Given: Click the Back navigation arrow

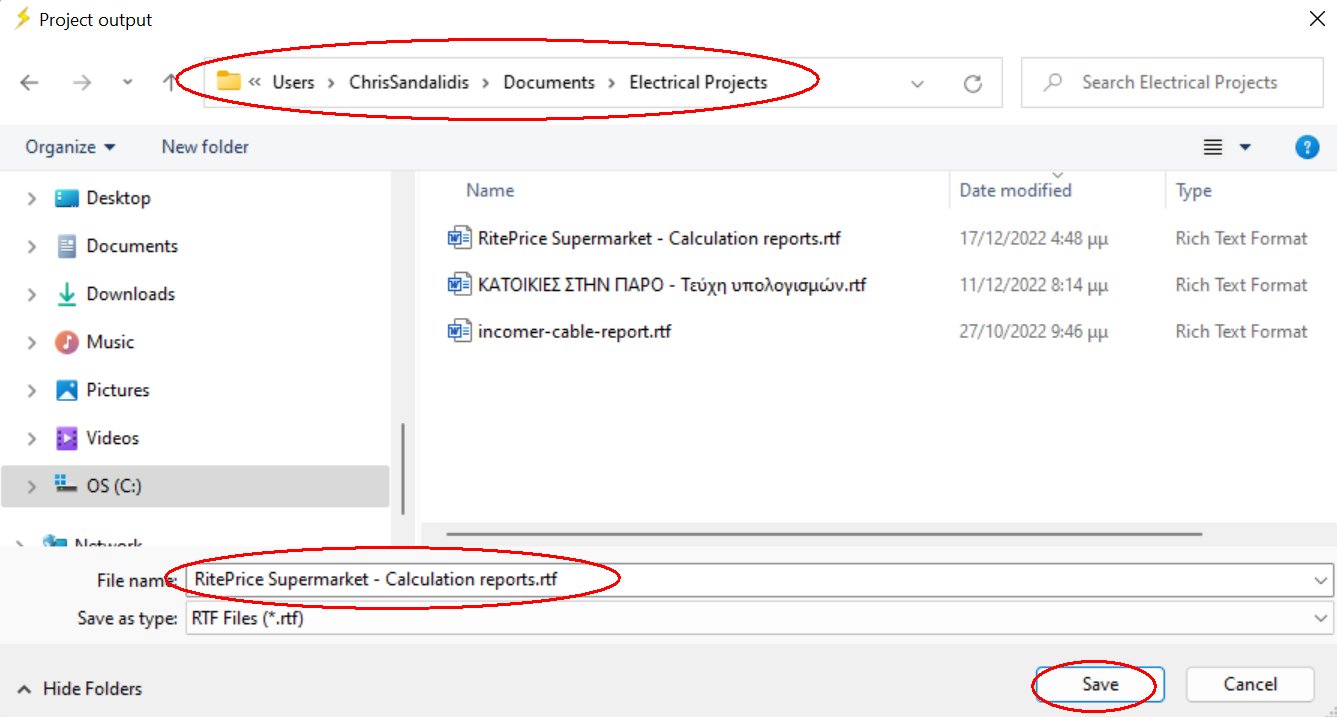Looking at the screenshot, I should (29, 83).
